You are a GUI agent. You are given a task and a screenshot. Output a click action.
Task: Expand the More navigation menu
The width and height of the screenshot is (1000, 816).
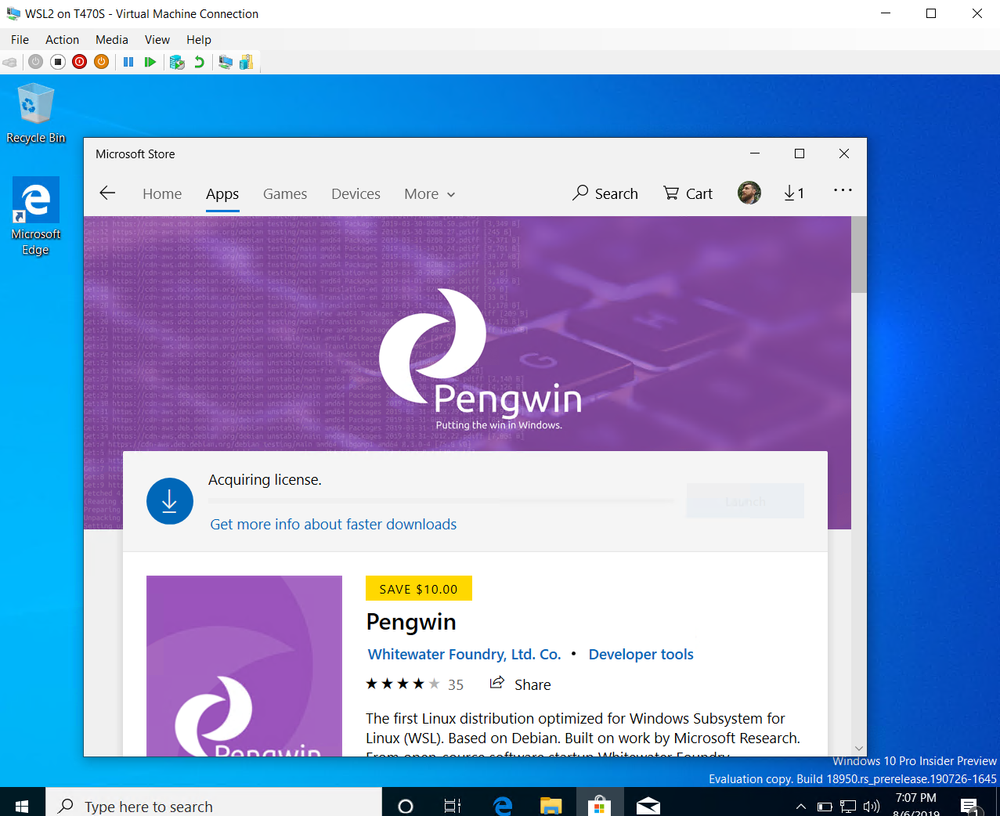429,193
